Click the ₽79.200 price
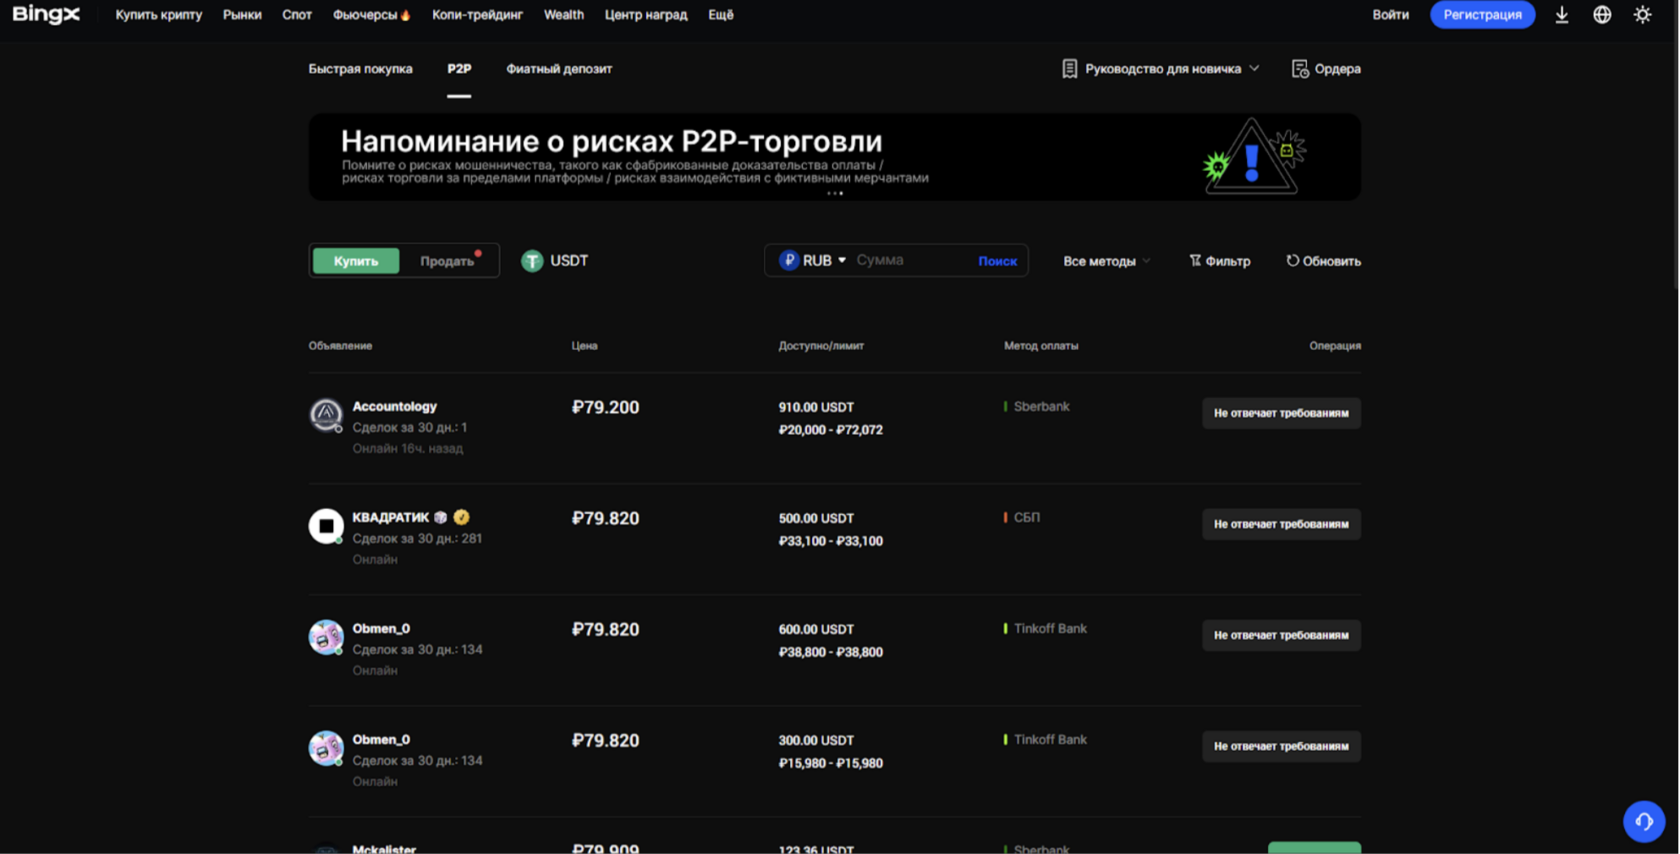This screenshot has width=1680, height=854. [605, 407]
